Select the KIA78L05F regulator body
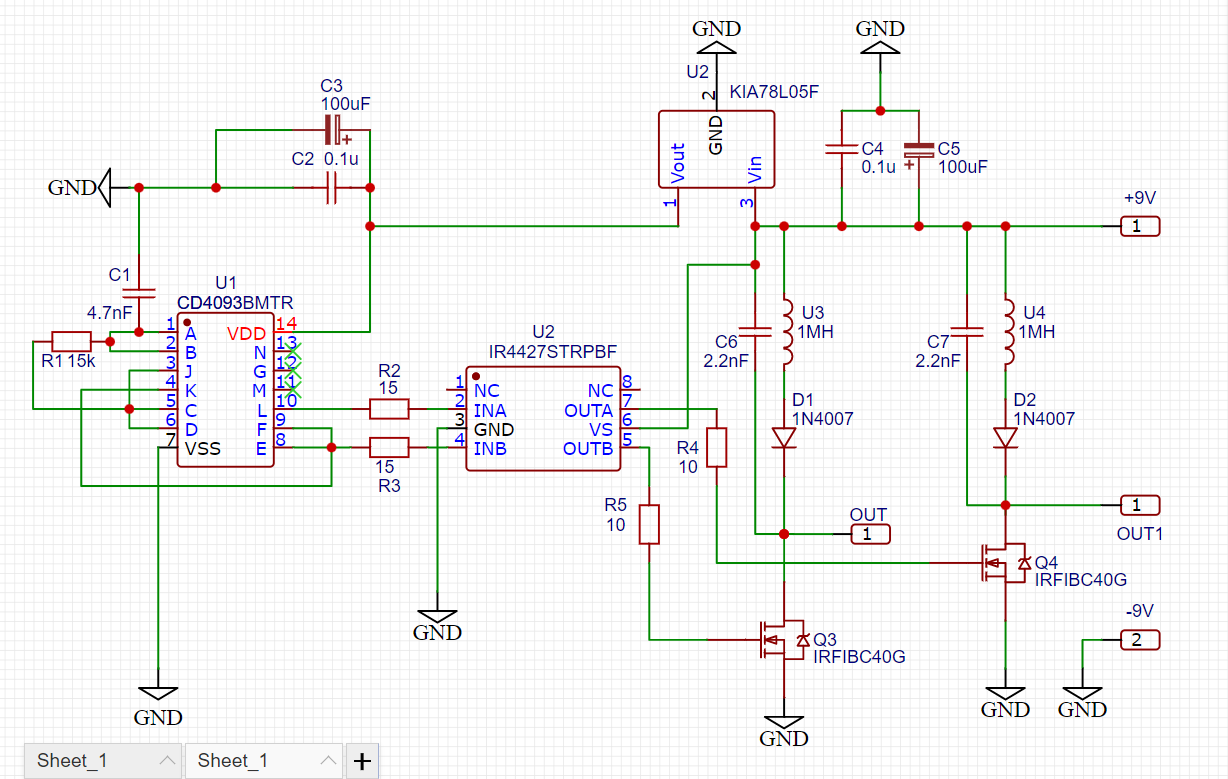This screenshot has width=1228, height=779. pos(716,149)
